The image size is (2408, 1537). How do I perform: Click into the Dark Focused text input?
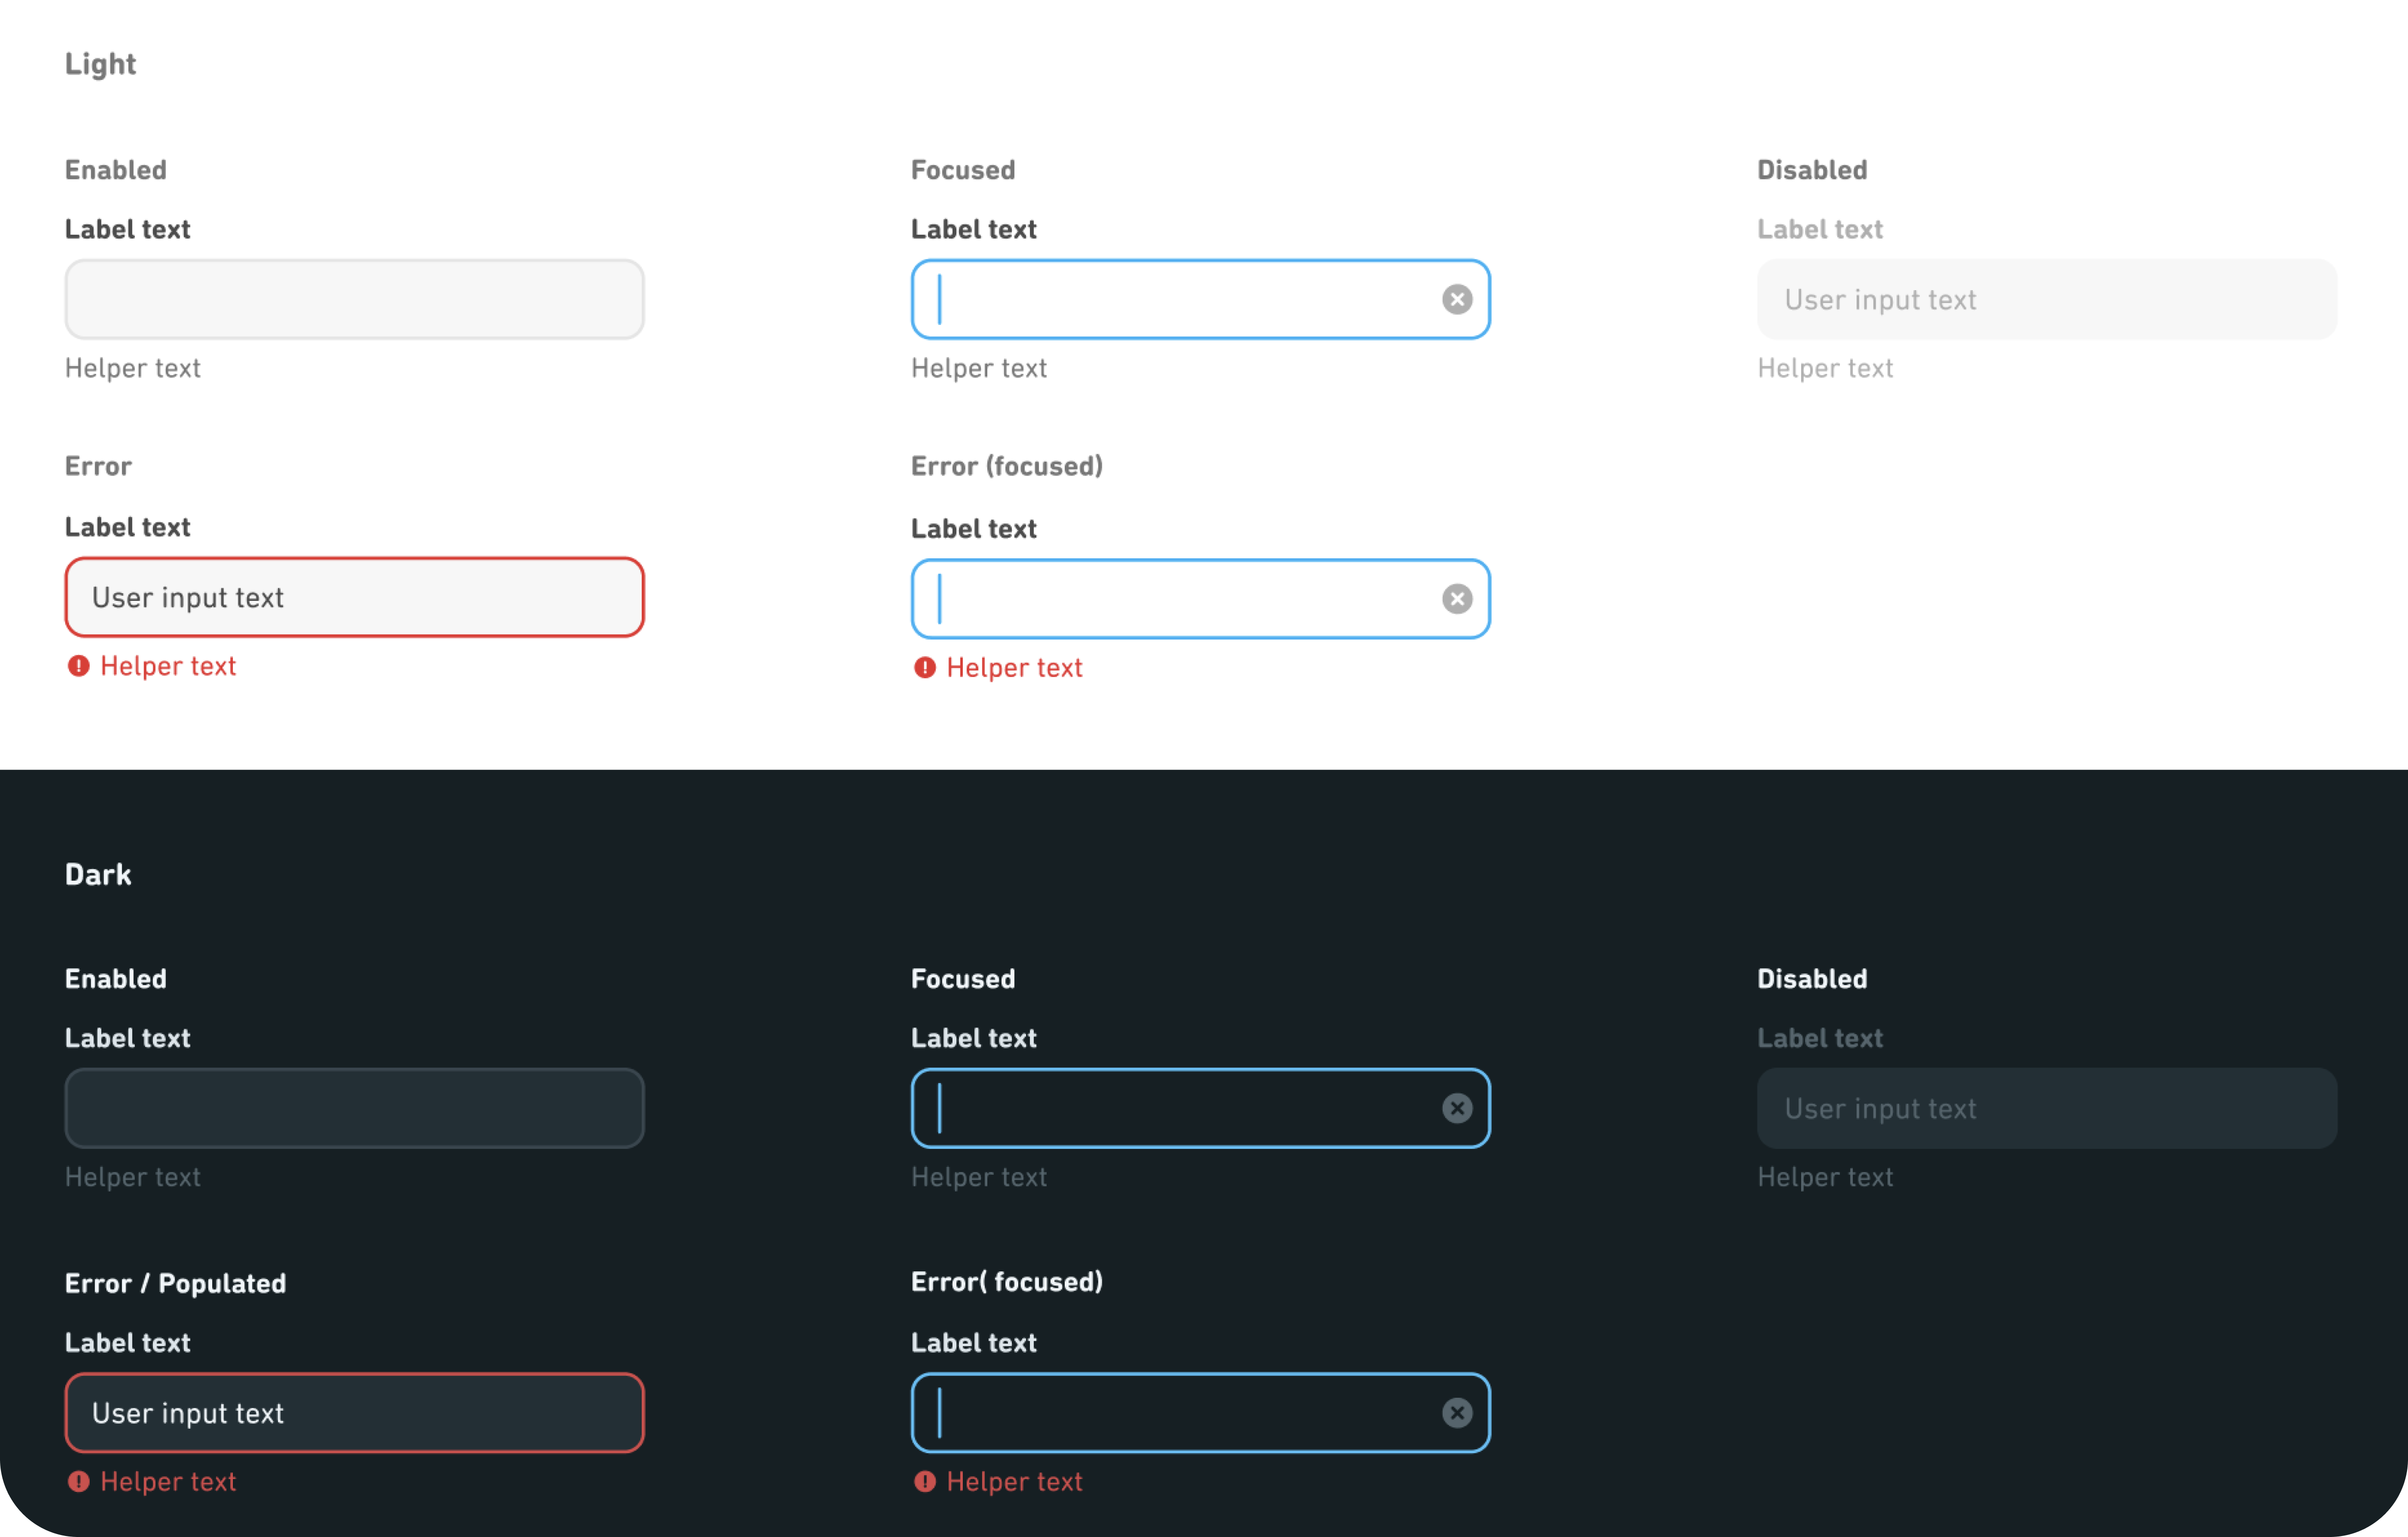(1201, 1108)
